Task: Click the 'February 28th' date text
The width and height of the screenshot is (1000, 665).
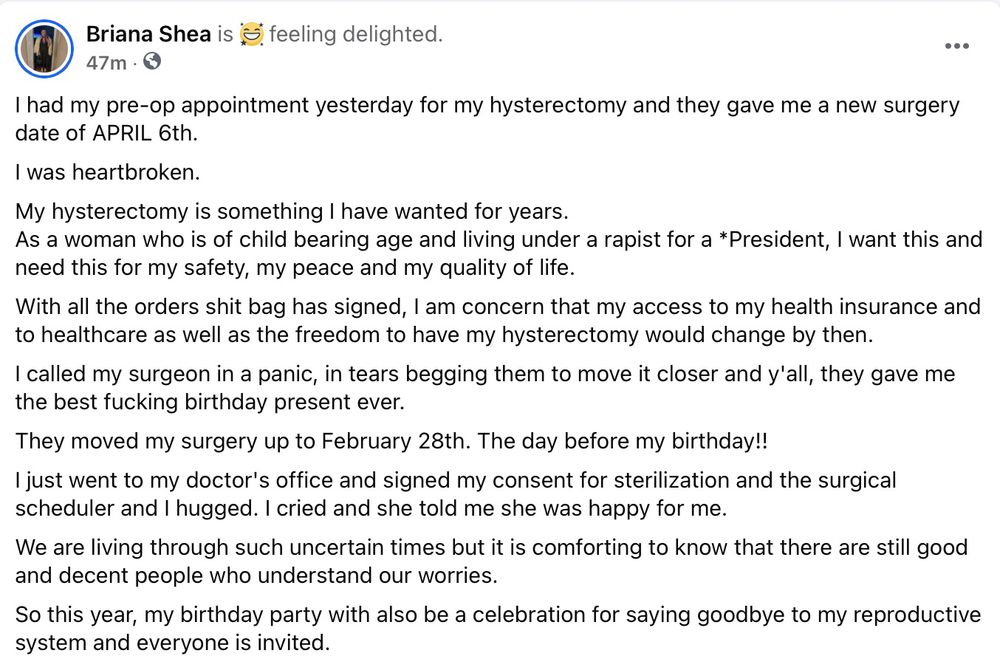Action: point(393,441)
